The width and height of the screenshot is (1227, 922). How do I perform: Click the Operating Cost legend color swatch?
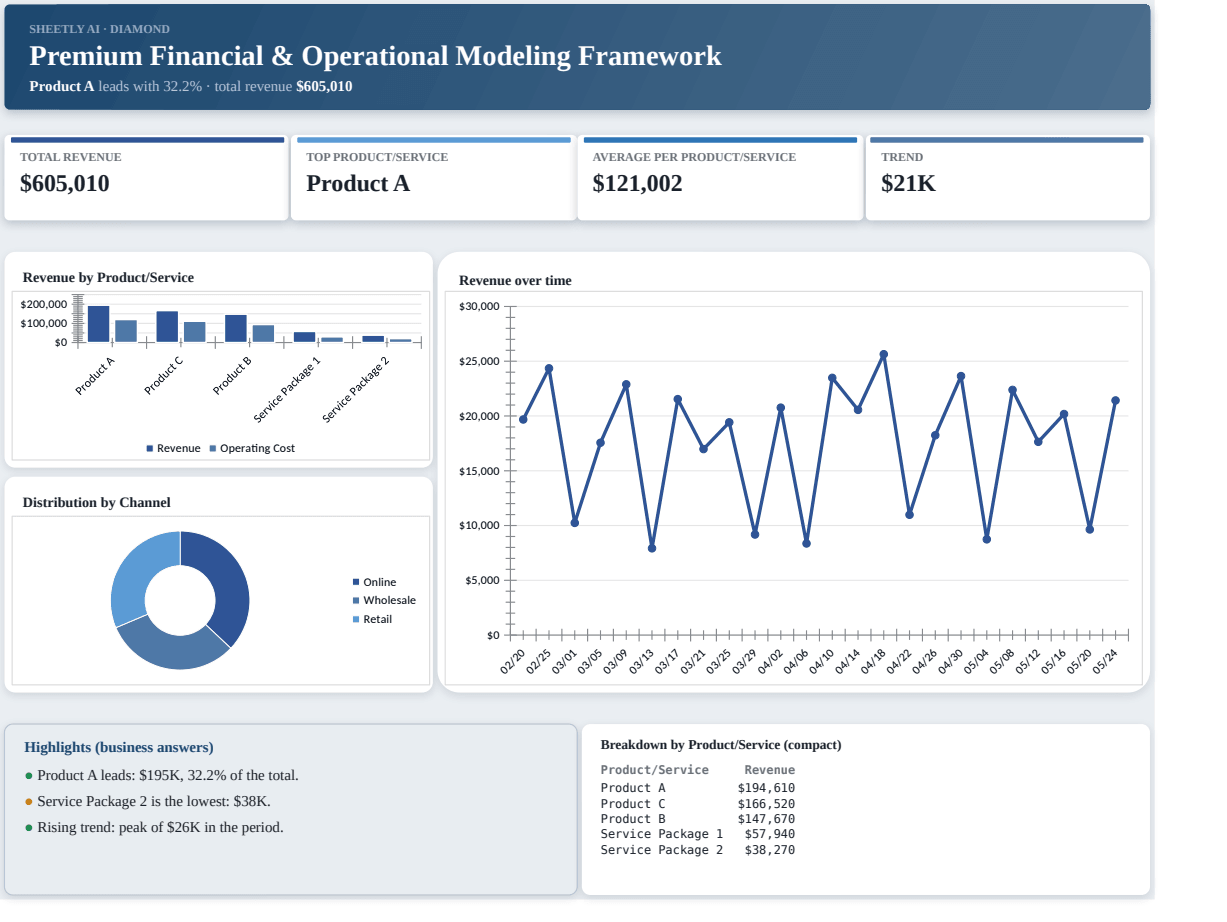tap(212, 448)
